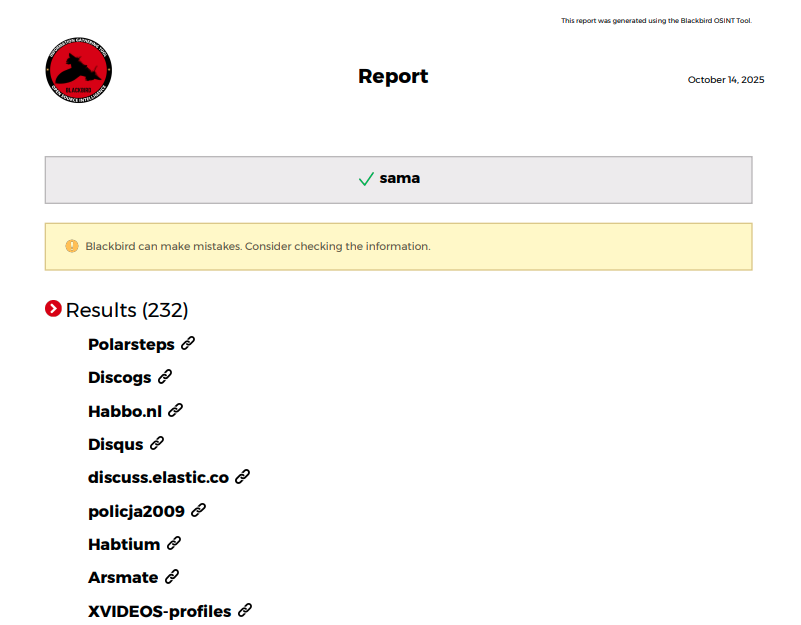The width and height of the screenshot is (801, 625).
Task: Select the Polarsteps result name
Action: point(131,345)
